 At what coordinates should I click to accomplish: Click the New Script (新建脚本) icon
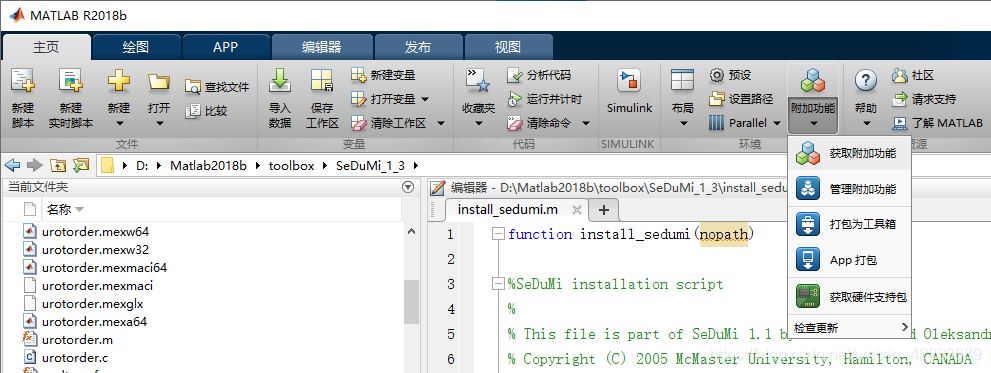click(x=23, y=82)
